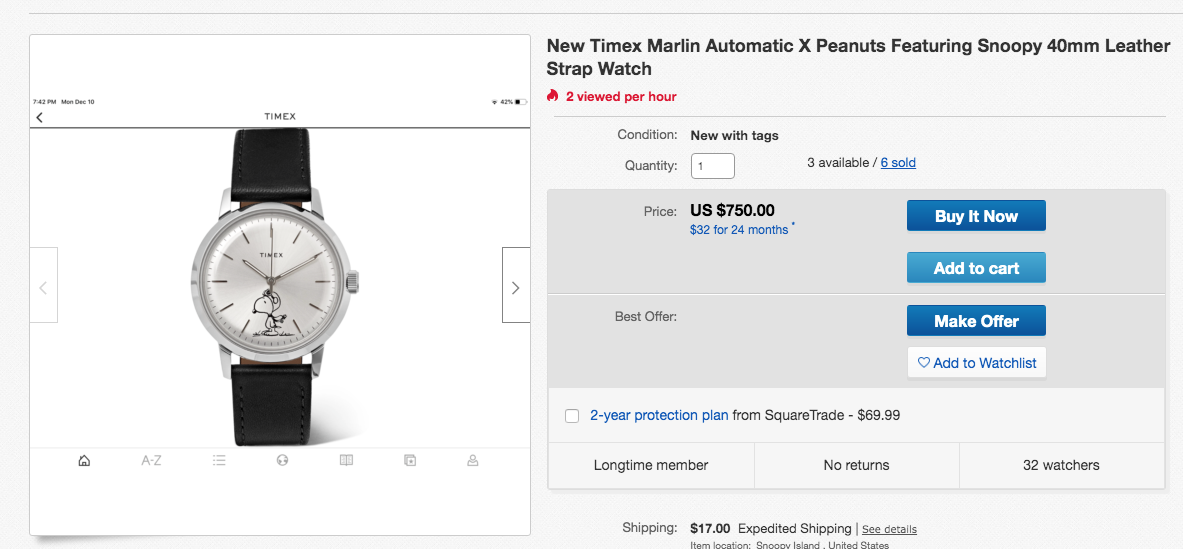This screenshot has height=549, width=1183.
Task: Click the profile person icon
Action: click(x=473, y=461)
